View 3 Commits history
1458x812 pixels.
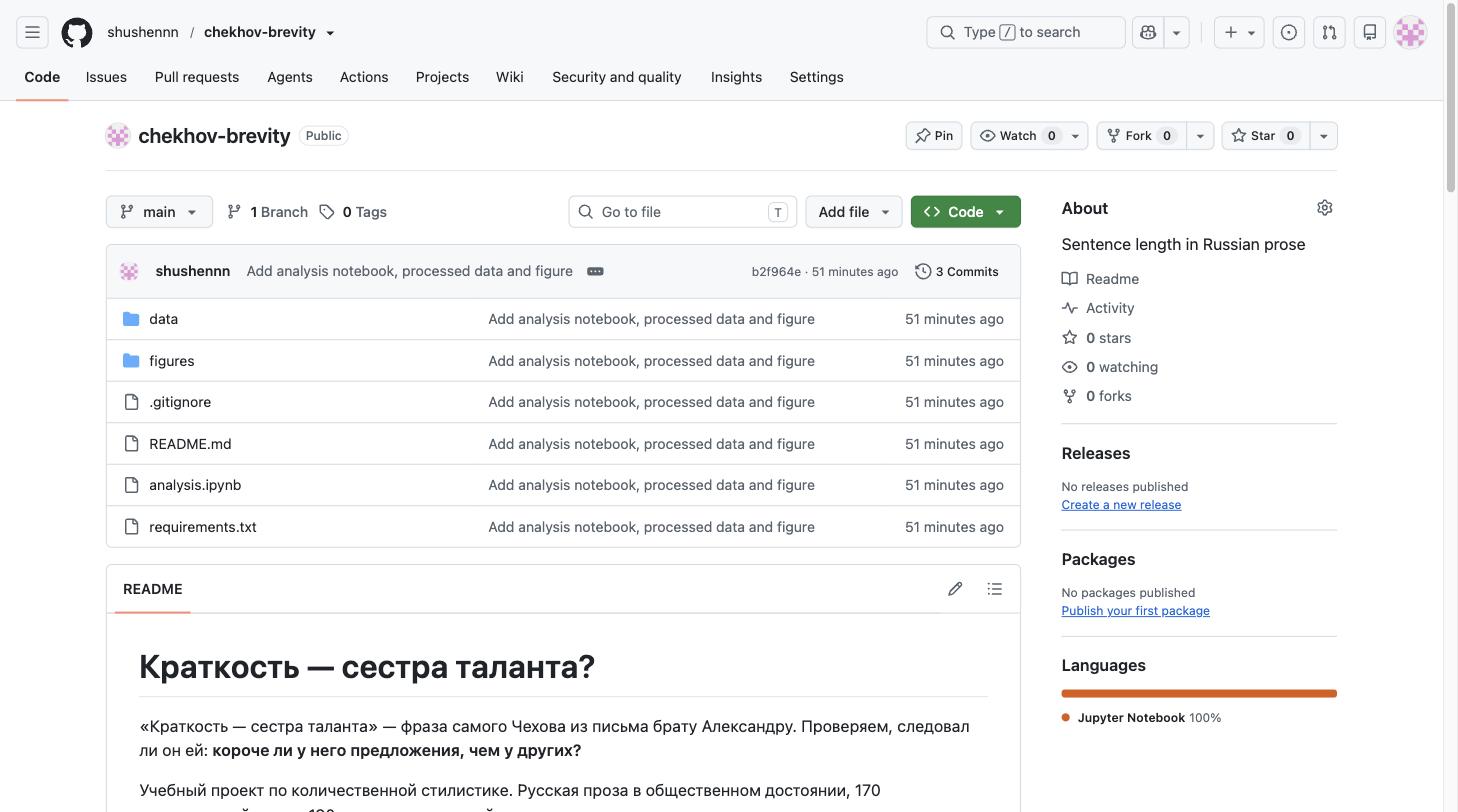pyautogui.click(x=957, y=271)
